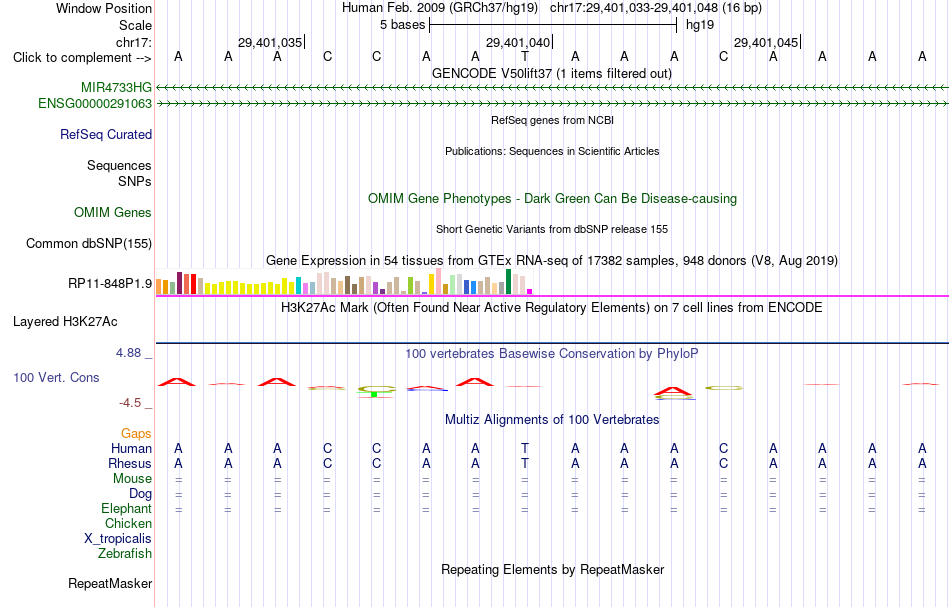Select the 'Elephant' alignment row label
Image resolution: width=950 pixels, height=607 pixels.
pos(127,508)
